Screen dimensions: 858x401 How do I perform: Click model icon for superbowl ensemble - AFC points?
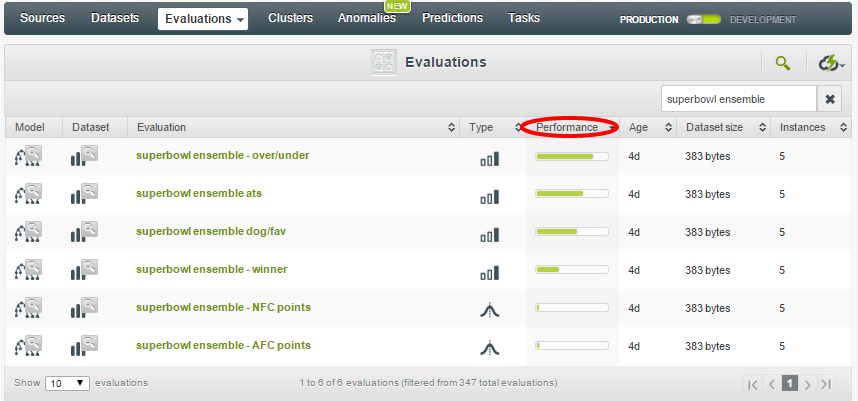29,347
